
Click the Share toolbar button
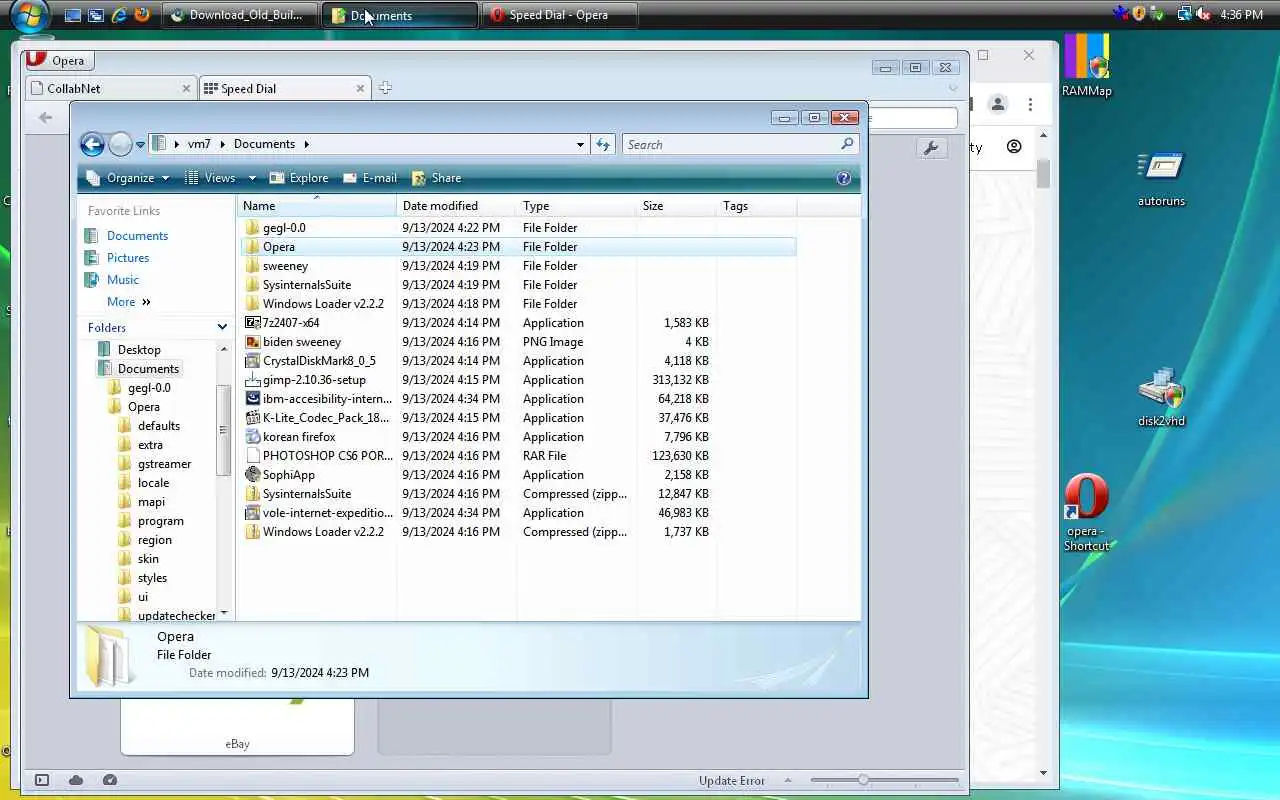(436, 178)
